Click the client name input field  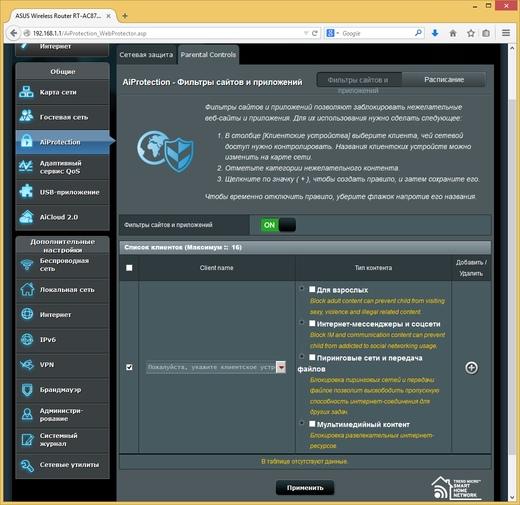(x=211, y=367)
